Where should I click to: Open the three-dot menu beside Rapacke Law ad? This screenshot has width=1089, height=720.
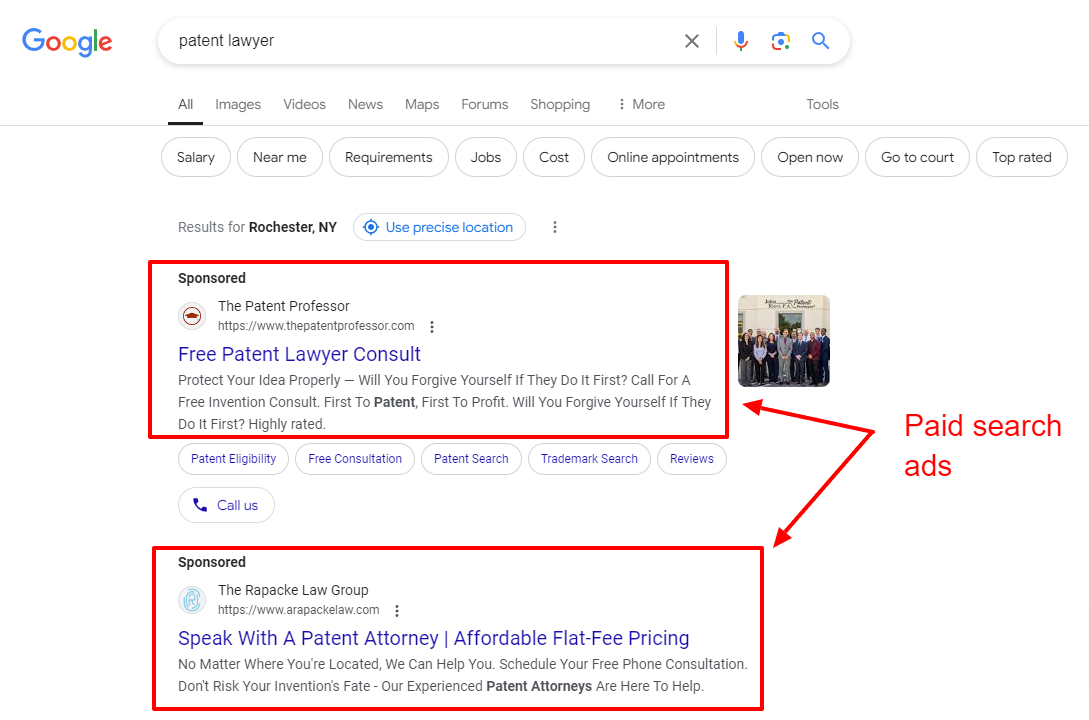click(397, 610)
